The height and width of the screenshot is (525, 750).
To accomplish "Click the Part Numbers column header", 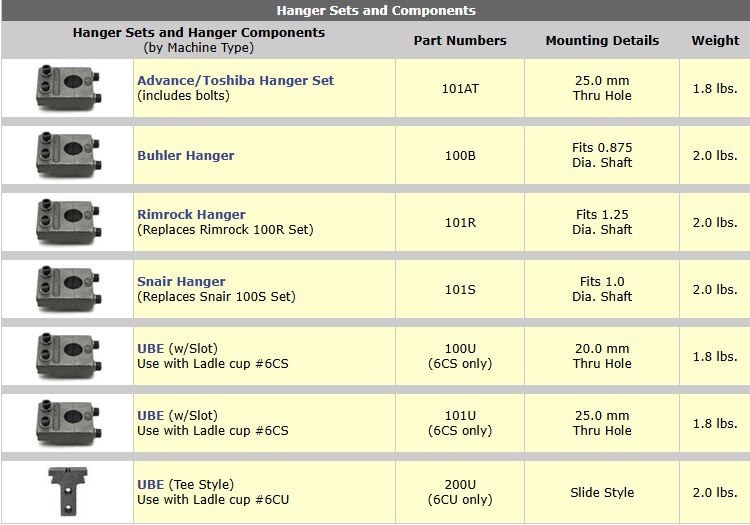I will [x=460, y=41].
